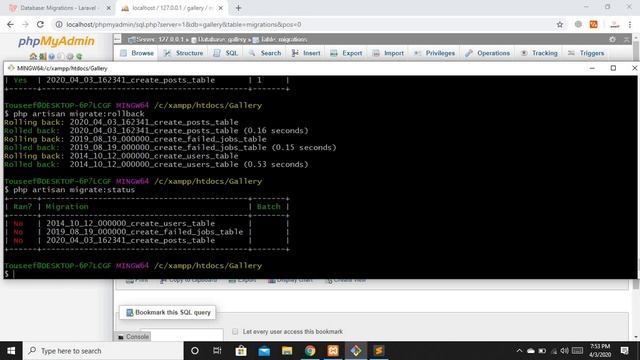Image resolution: width=640 pixels, height=360 pixels.
Task: Click the green reload navigation icon
Action: click(79, 56)
